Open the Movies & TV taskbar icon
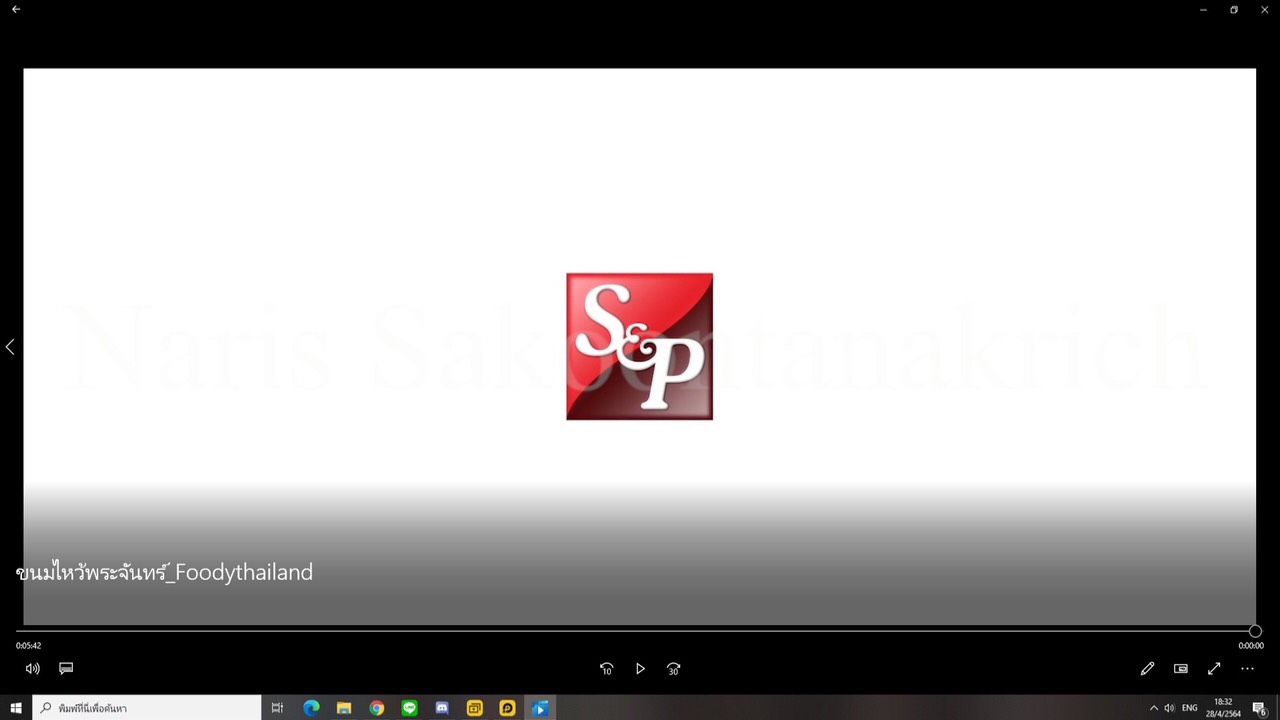Image resolution: width=1280 pixels, height=720 pixels. [540, 708]
